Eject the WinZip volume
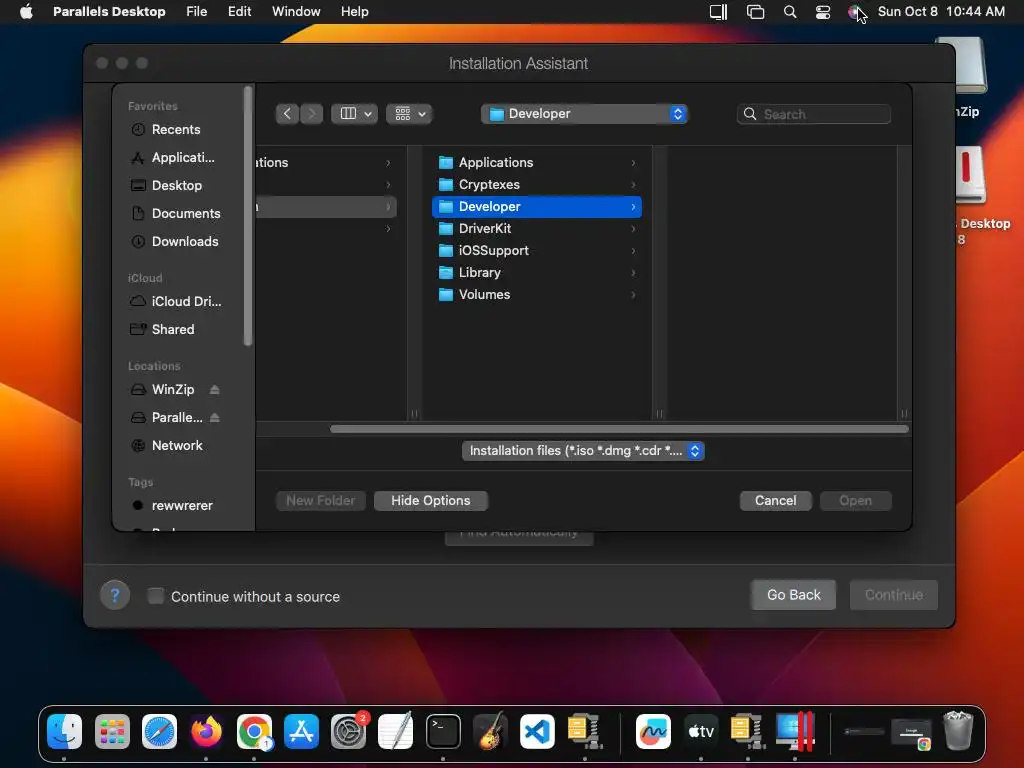Viewport: 1024px width, 768px height. [214, 390]
